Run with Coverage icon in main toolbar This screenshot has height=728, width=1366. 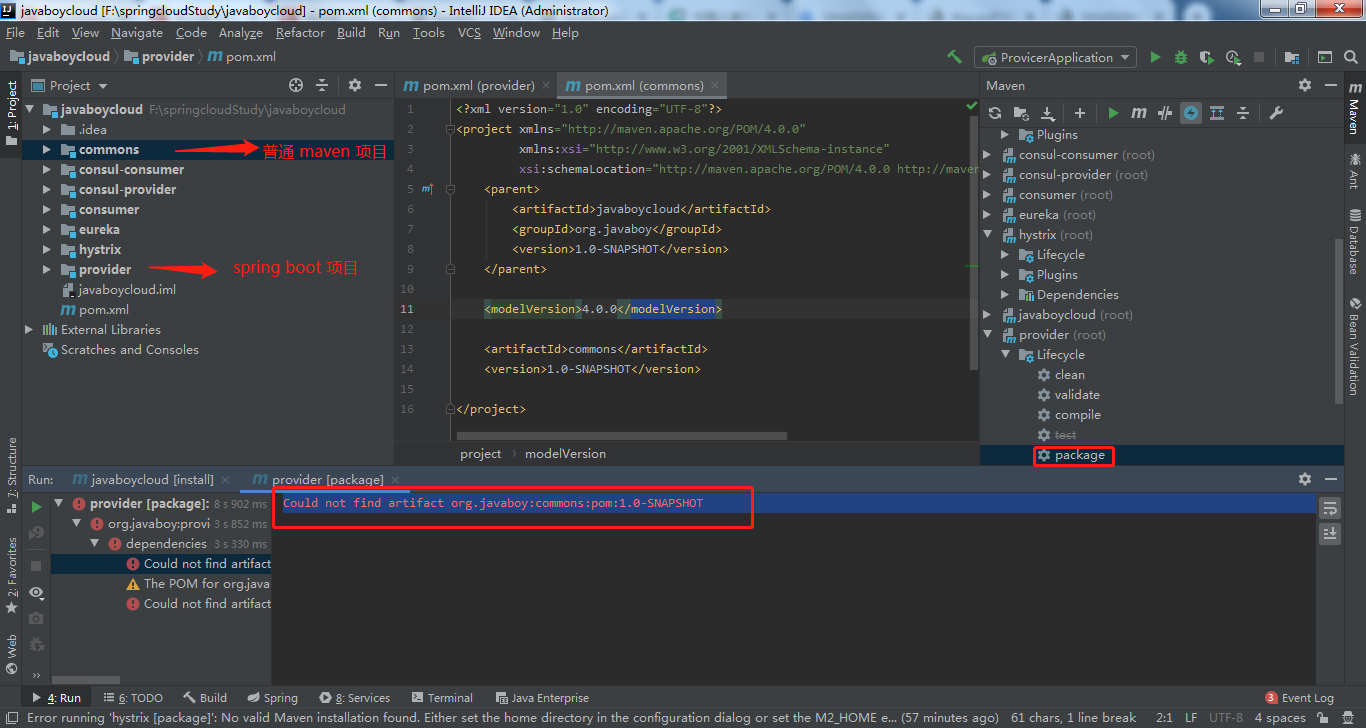click(x=1207, y=57)
